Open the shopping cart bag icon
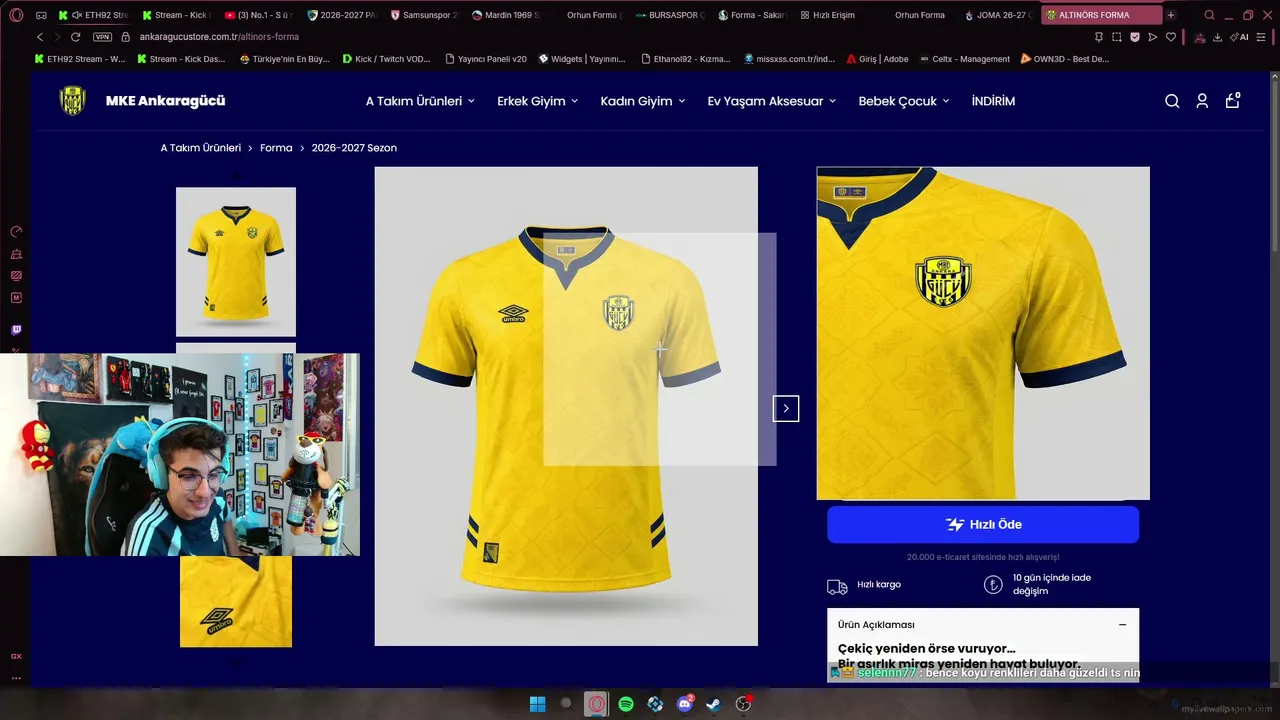 pos(1232,100)
